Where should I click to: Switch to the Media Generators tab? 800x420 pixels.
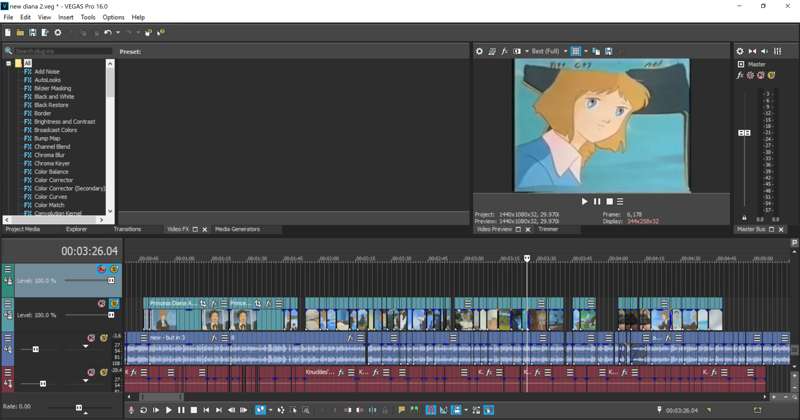237,229
